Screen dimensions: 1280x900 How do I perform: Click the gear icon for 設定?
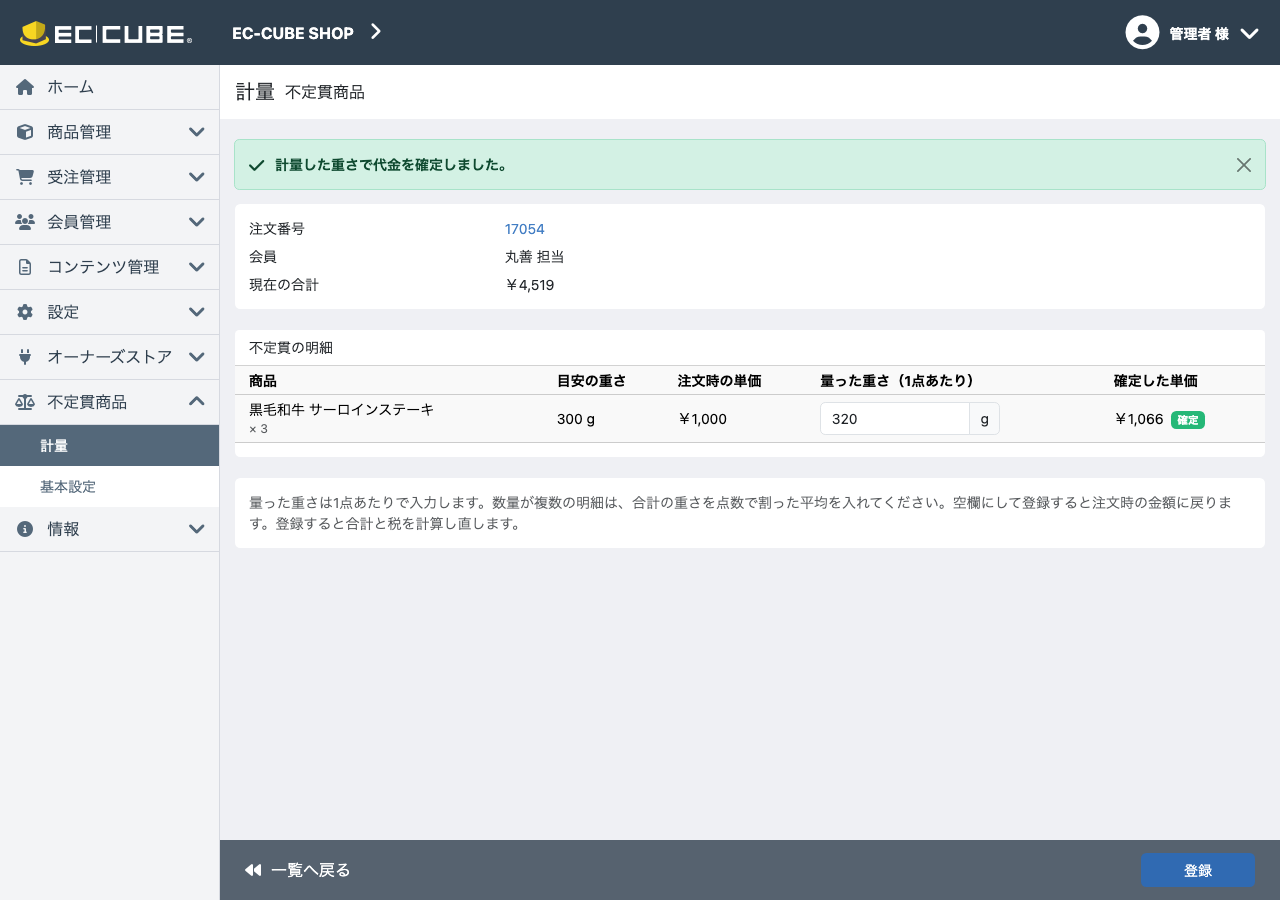(25, 312)
